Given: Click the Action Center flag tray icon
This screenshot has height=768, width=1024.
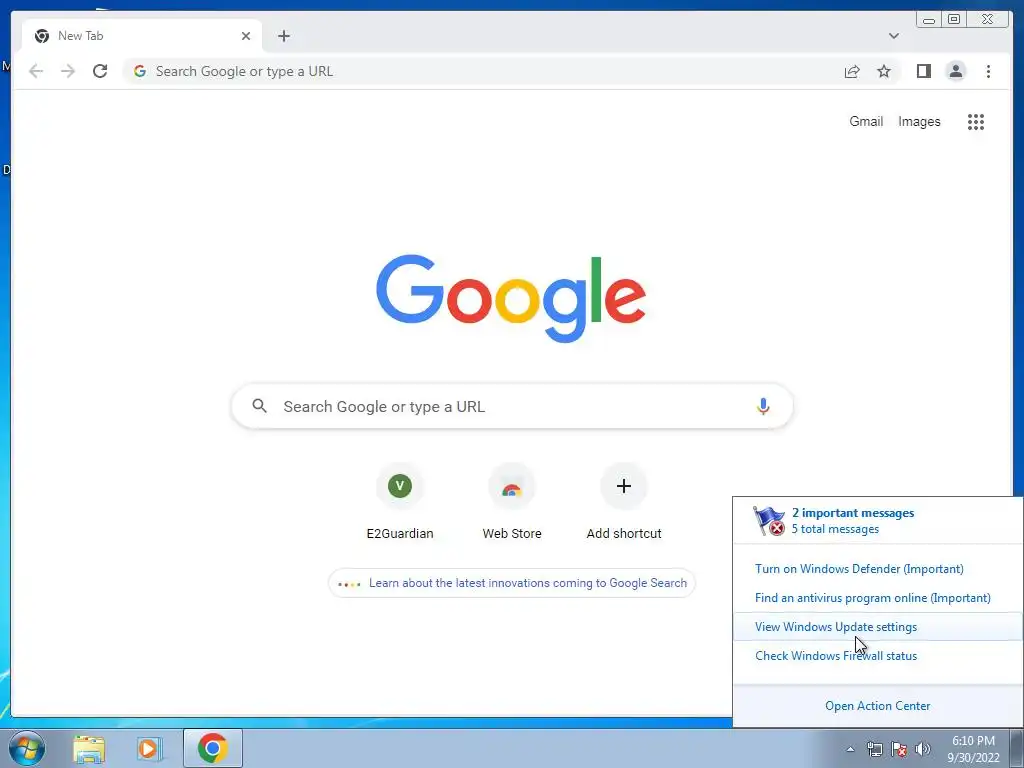Looking at the screenshot, I should pos(899,749).
